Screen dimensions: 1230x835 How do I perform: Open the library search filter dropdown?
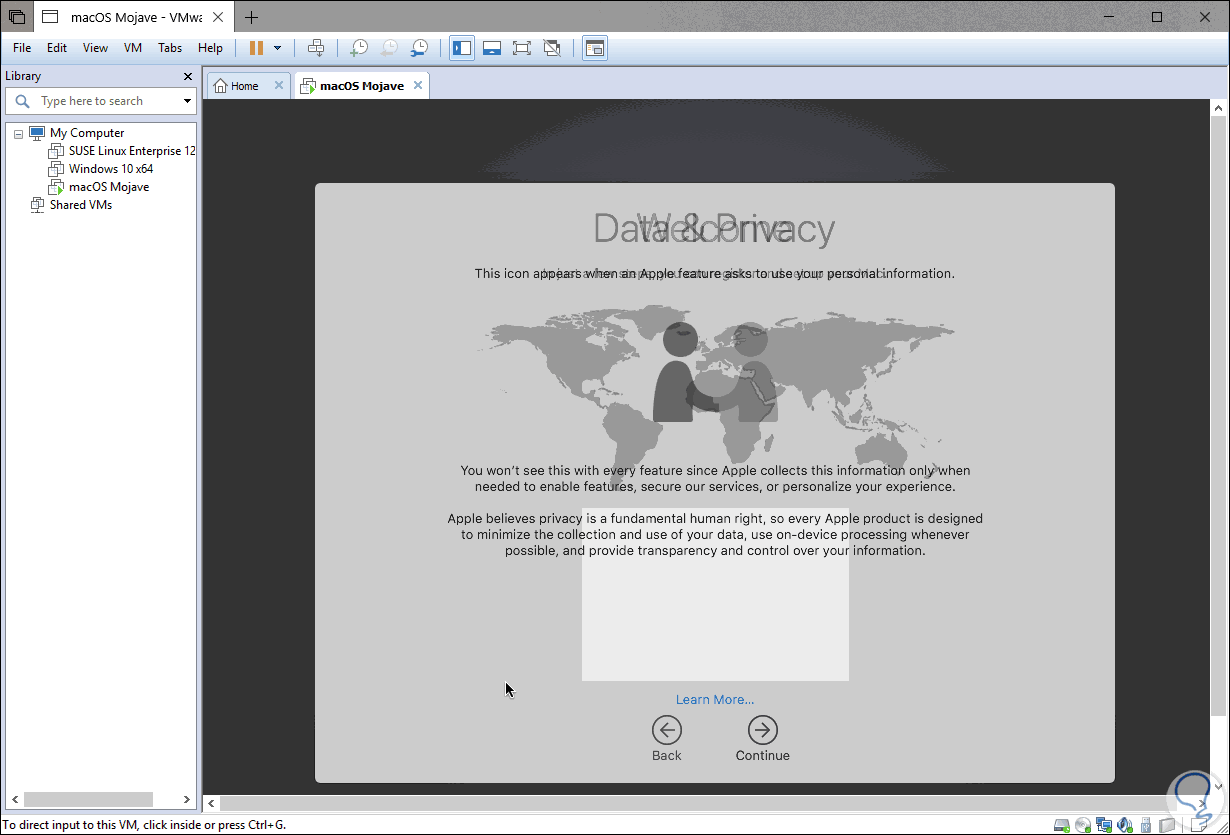[187, 101]
